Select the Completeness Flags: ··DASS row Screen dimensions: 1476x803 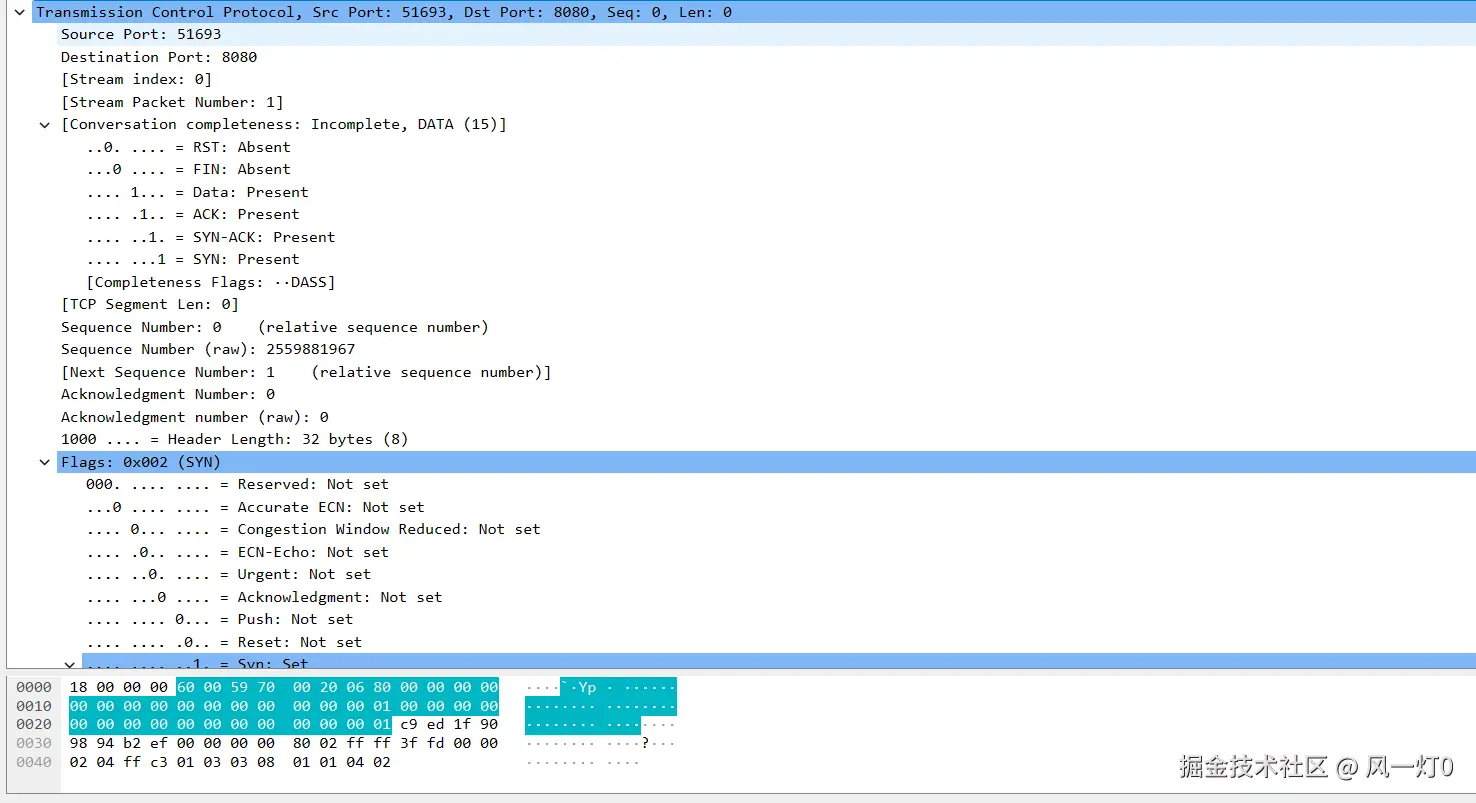779,282
